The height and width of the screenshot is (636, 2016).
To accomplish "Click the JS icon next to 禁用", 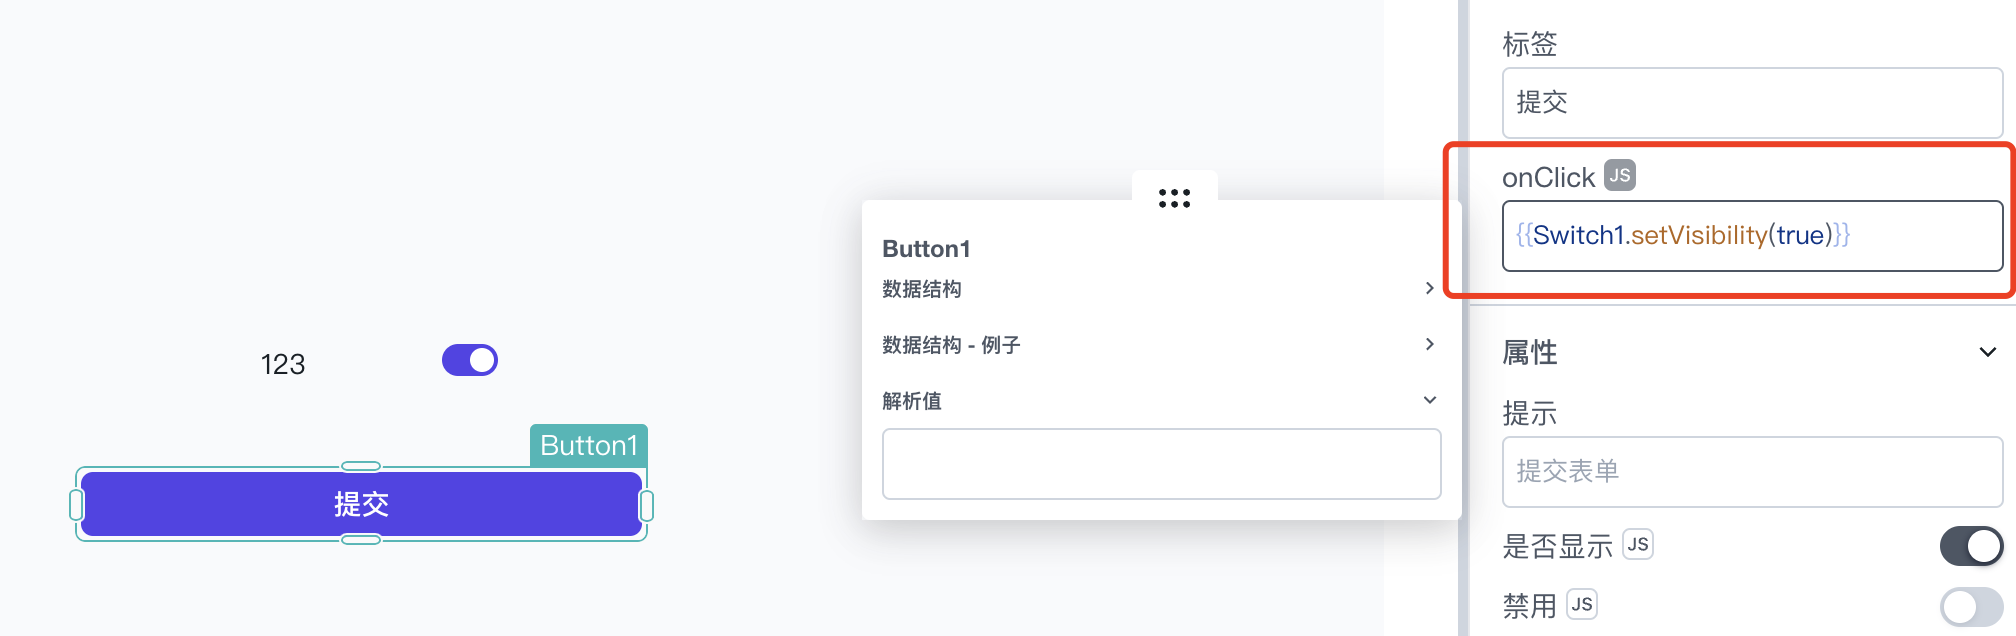I will click(x=1581, y=604).
